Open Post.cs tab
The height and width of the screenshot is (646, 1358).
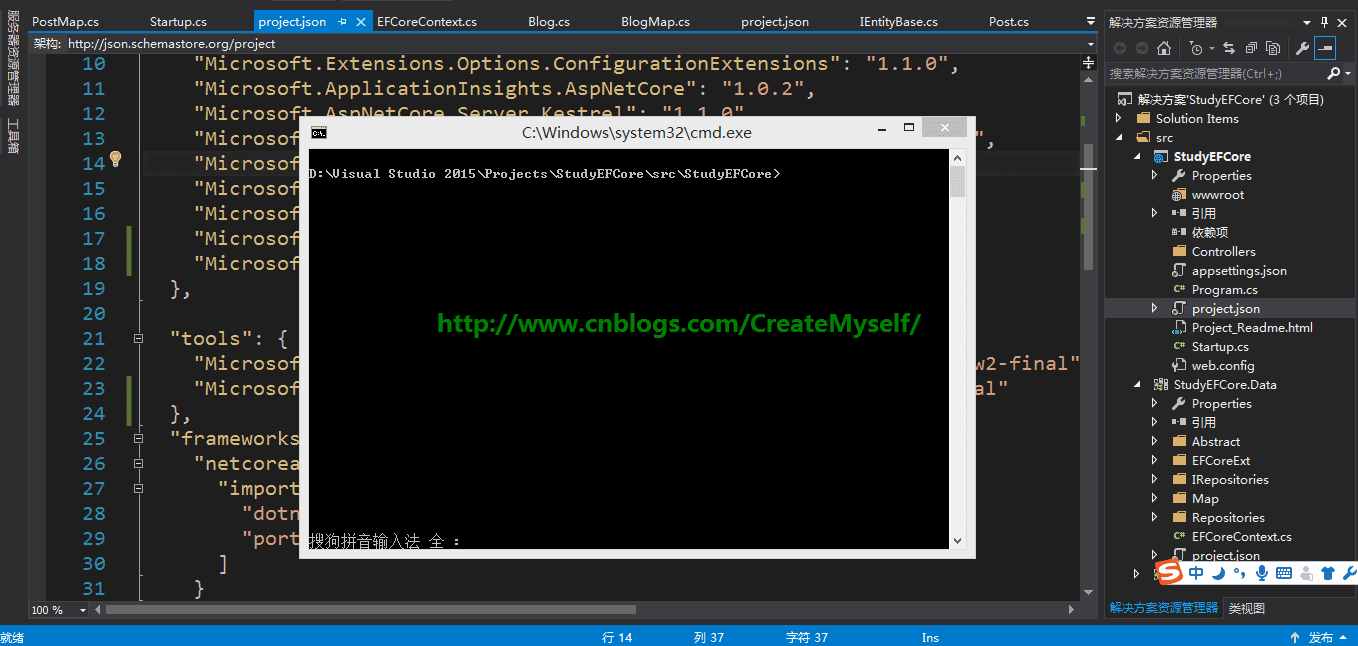click(1008, 21)
